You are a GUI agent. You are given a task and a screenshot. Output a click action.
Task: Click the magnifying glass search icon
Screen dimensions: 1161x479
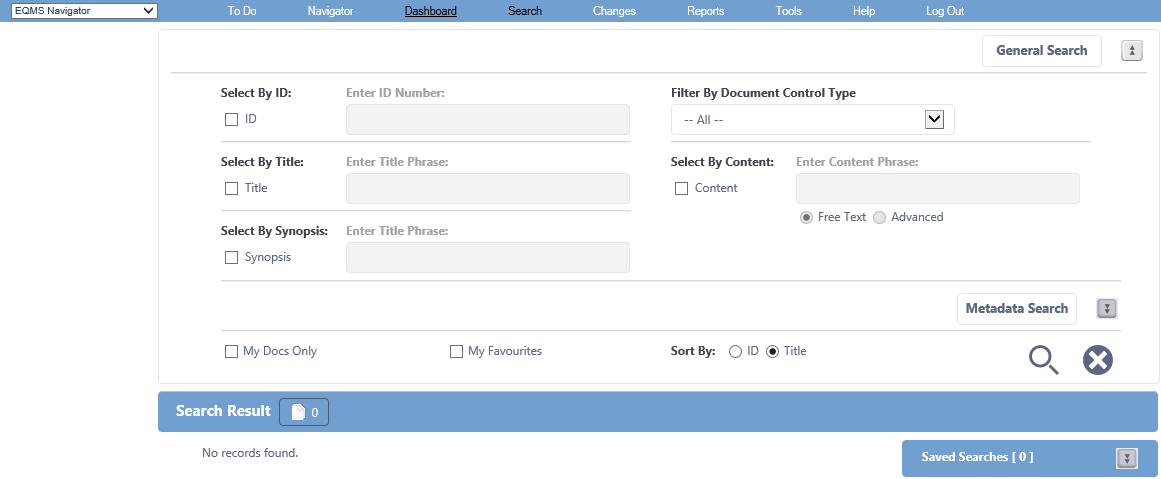(1044, 361)
